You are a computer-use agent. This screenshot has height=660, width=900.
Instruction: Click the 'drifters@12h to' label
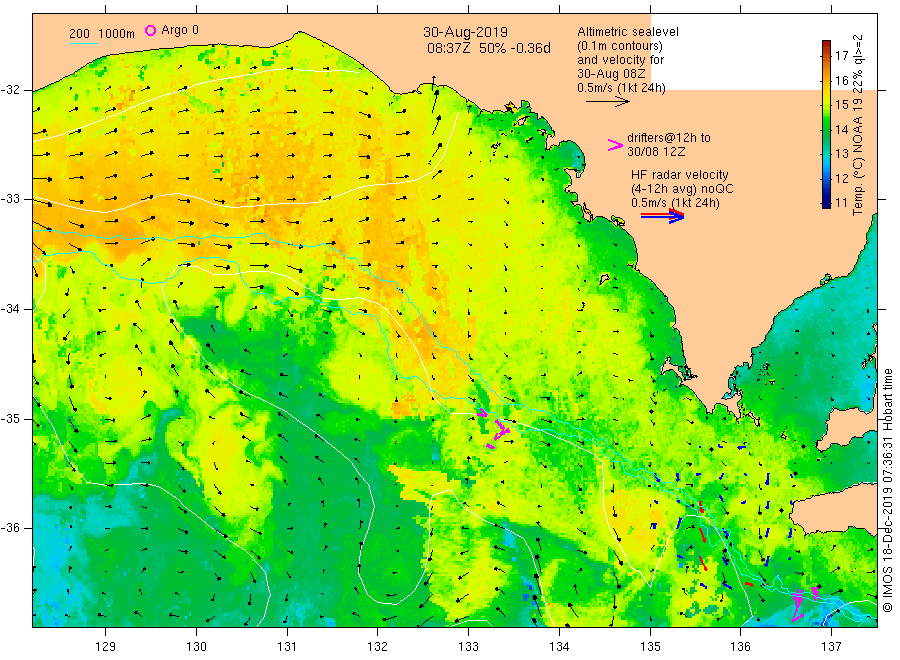point(669,138)
